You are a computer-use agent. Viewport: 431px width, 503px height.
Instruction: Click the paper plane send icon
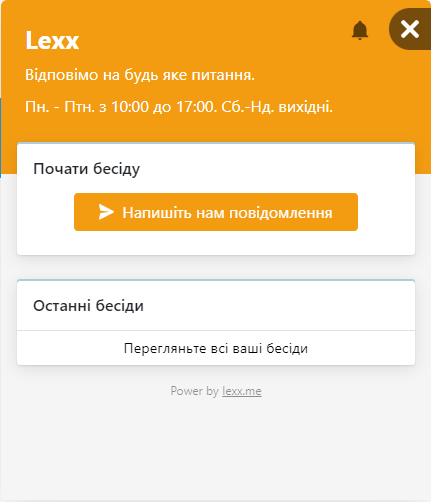tap(106, 212)
